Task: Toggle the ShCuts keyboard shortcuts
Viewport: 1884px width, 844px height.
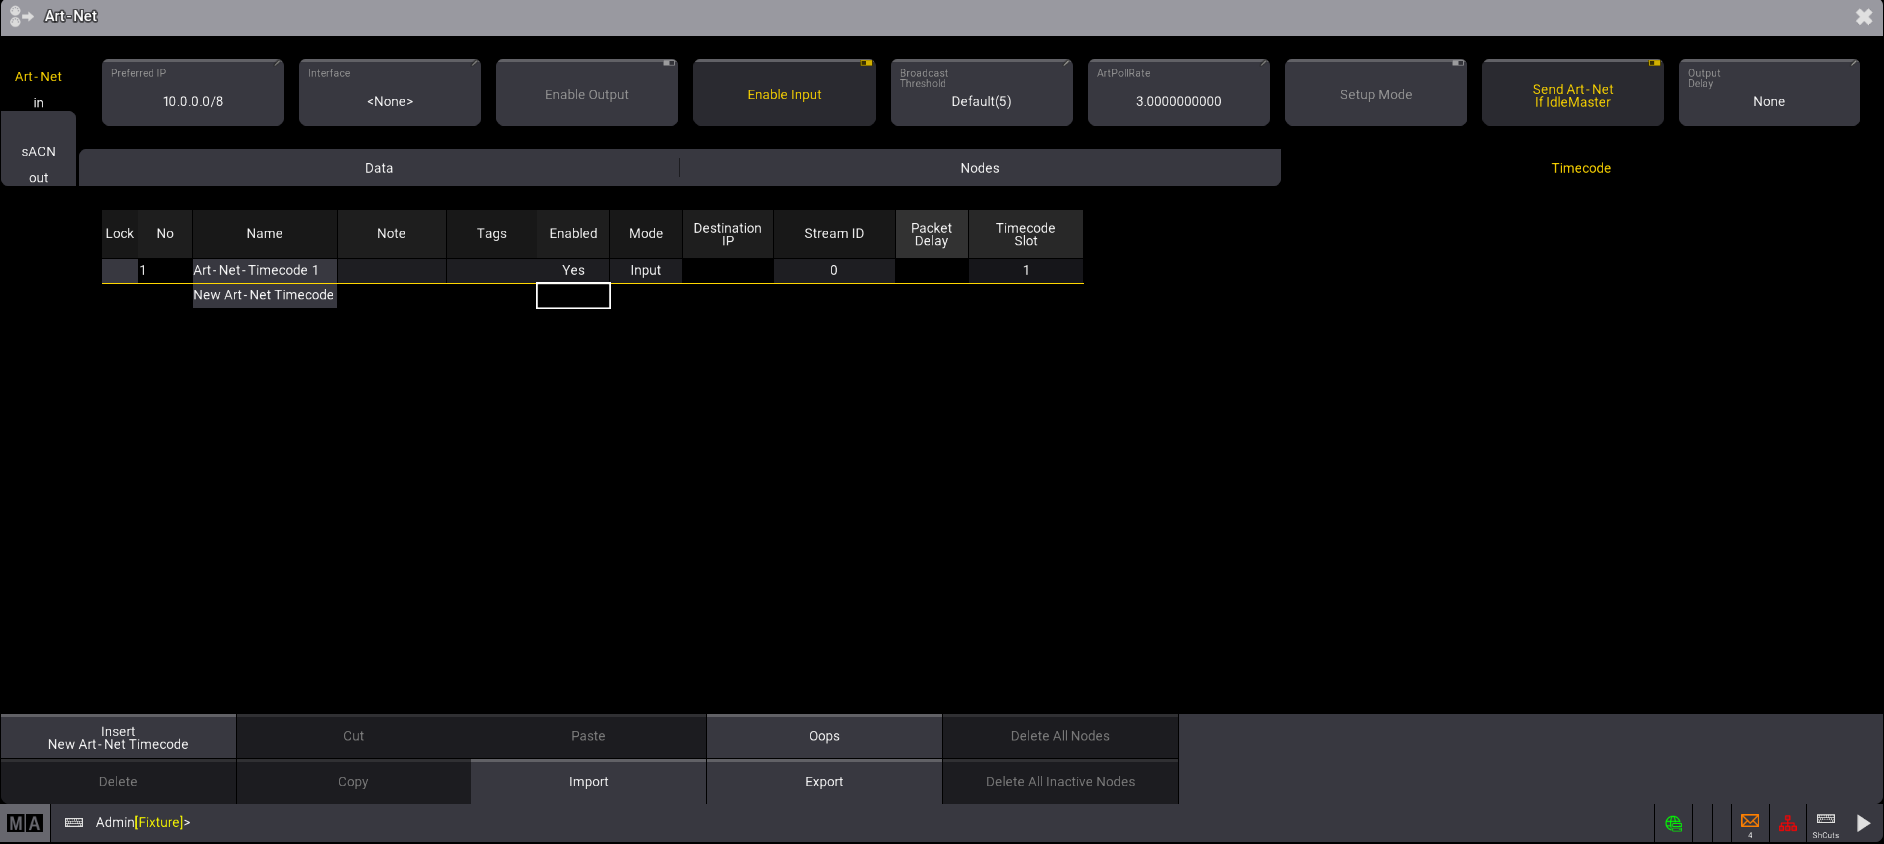Action: point(1826,823)
